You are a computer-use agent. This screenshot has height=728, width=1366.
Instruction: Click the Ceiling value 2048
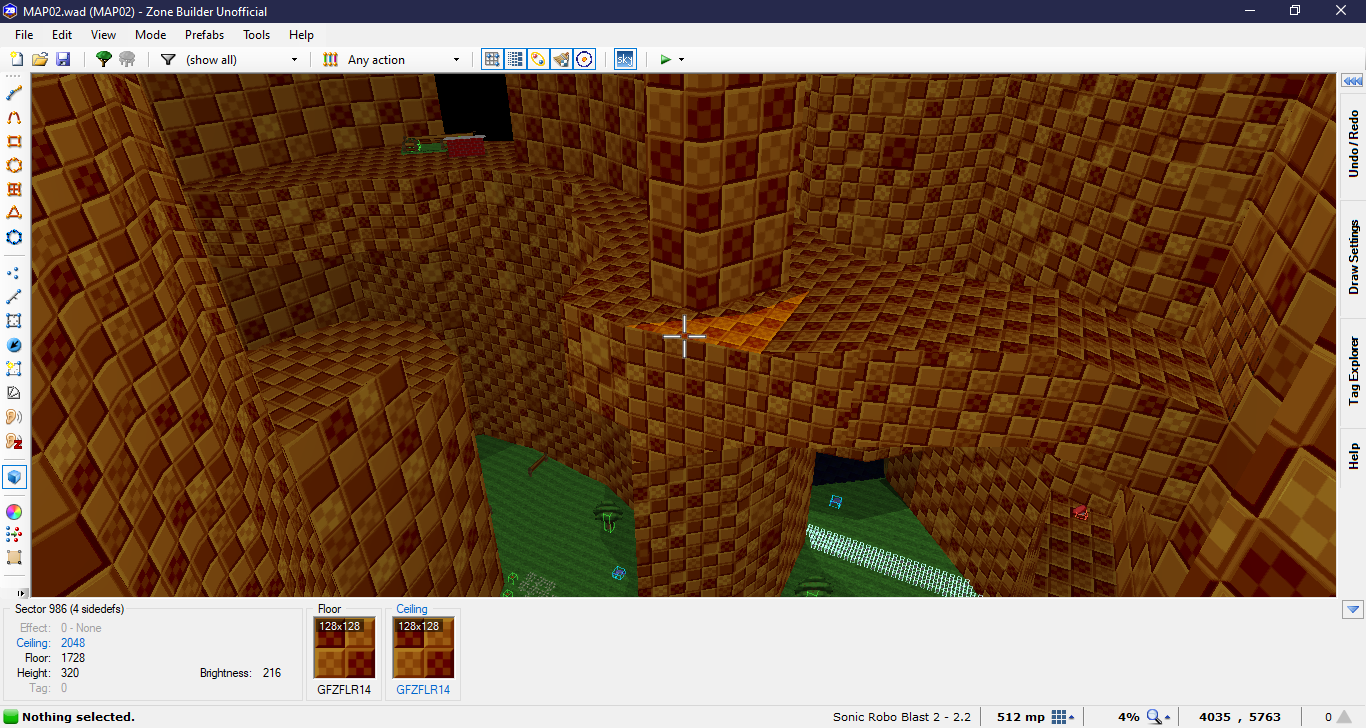click(73, 643)
